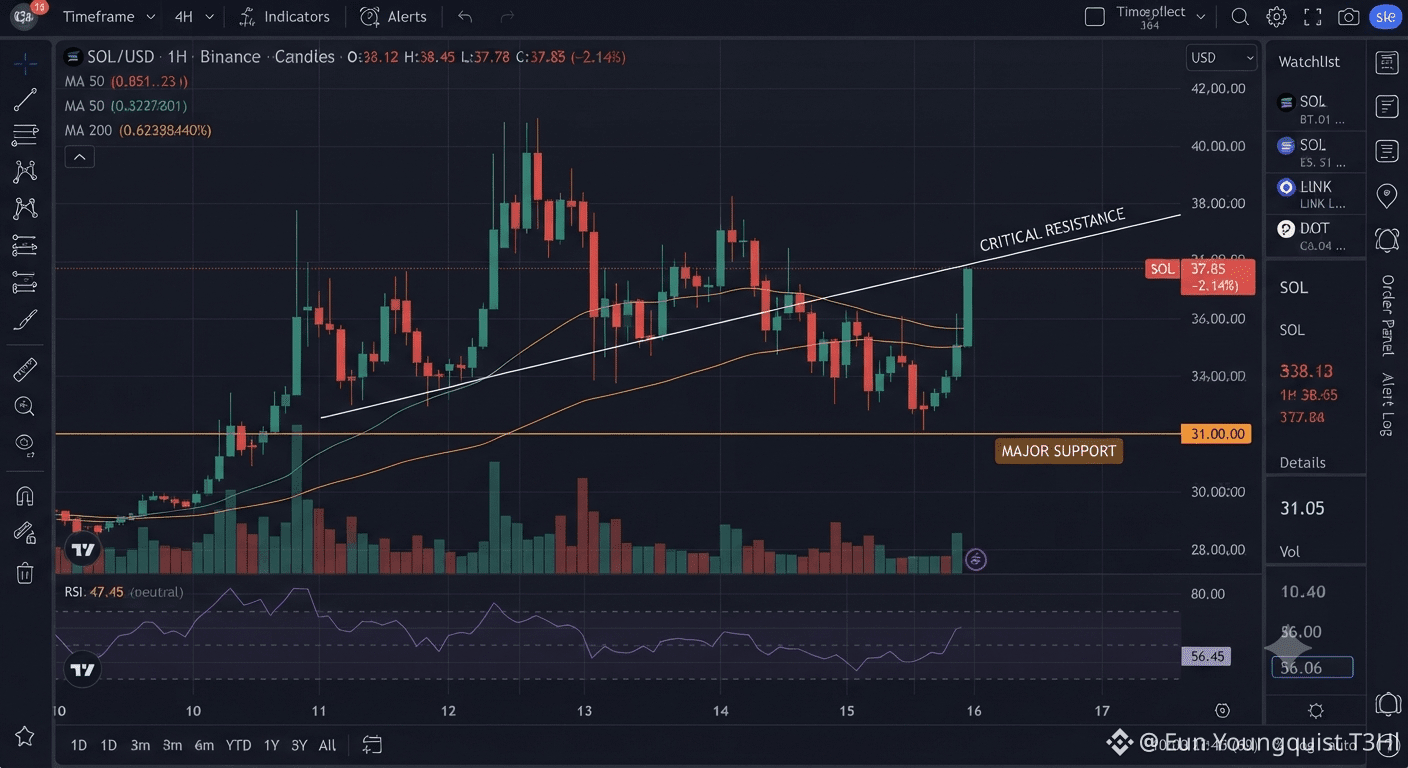Open the go-to-date calendar icon
Viewport: 1408px width, 768px height.
coord(372,745)
